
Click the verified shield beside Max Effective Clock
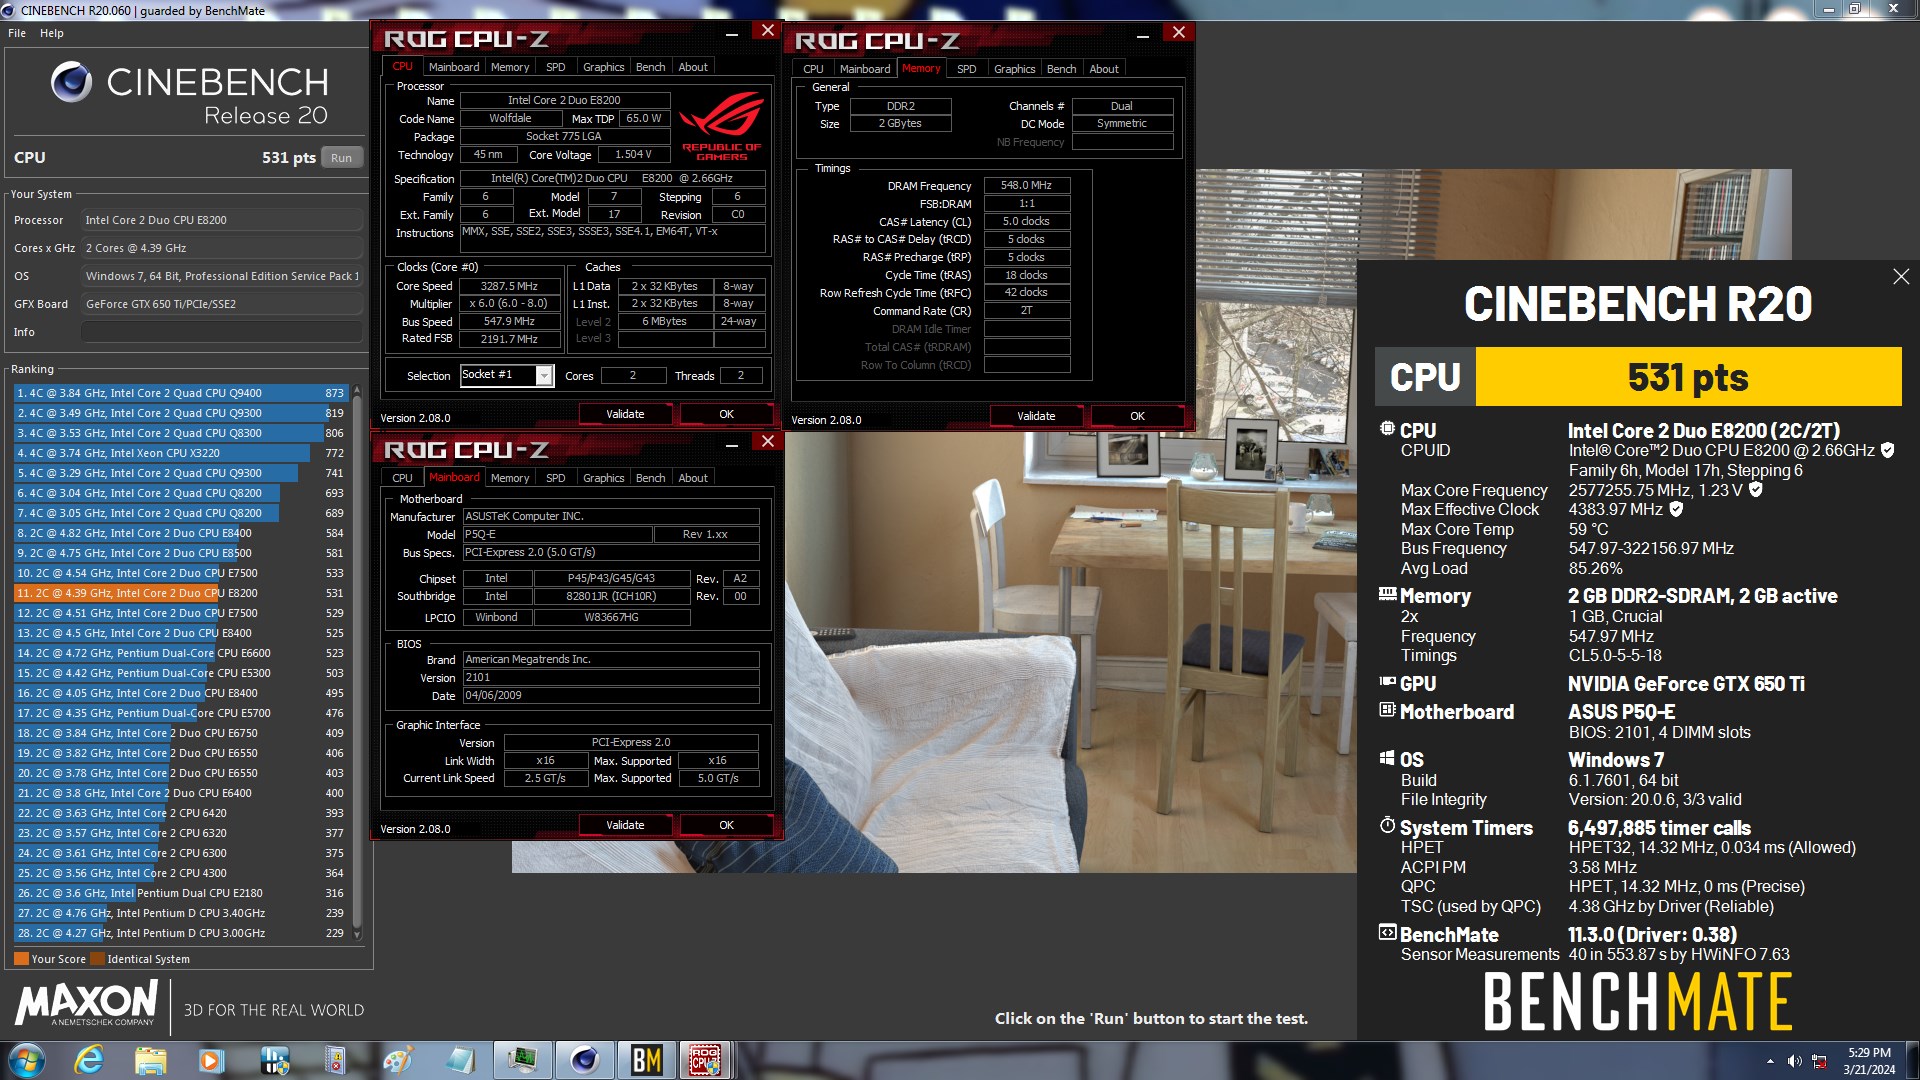click(1676, 509)
